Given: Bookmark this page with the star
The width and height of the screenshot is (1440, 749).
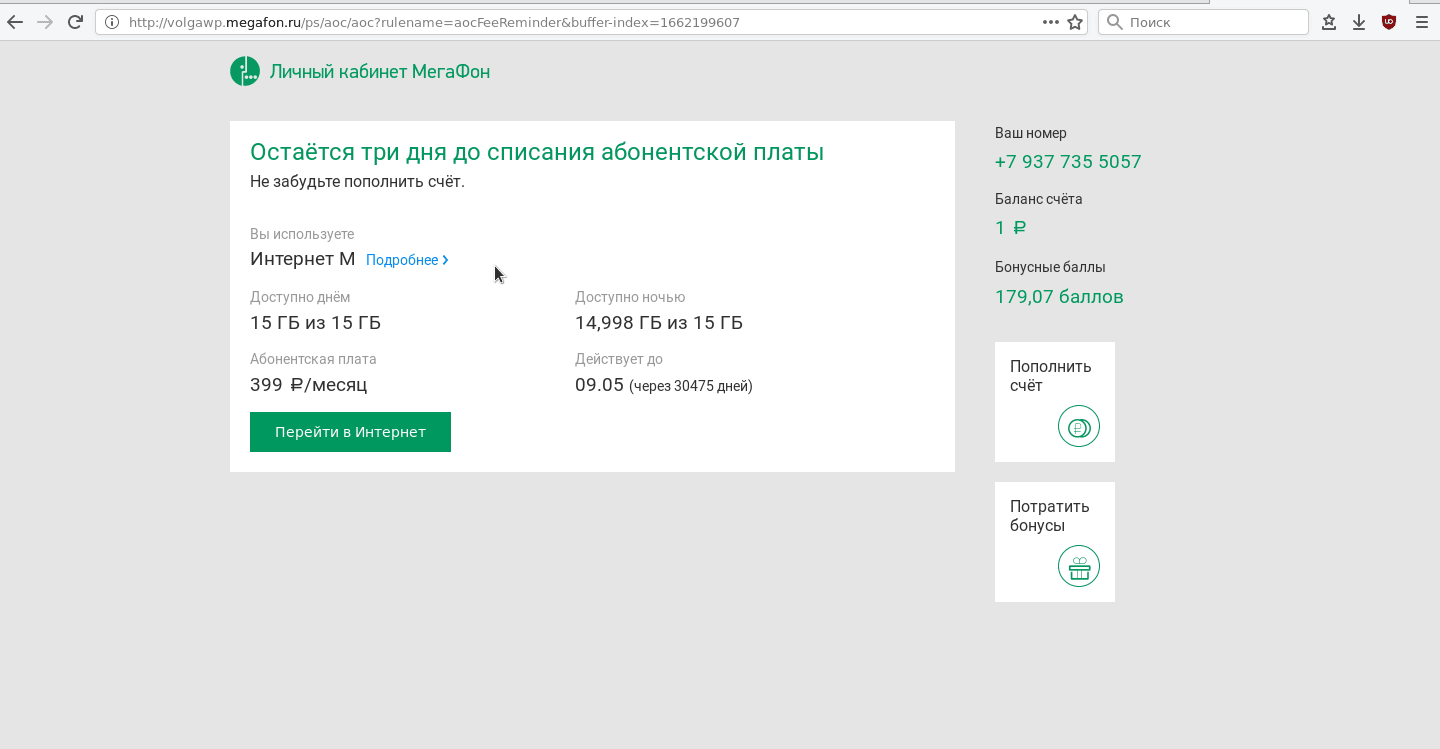Looking at the screenshot, I should (x=1075, y=22).
